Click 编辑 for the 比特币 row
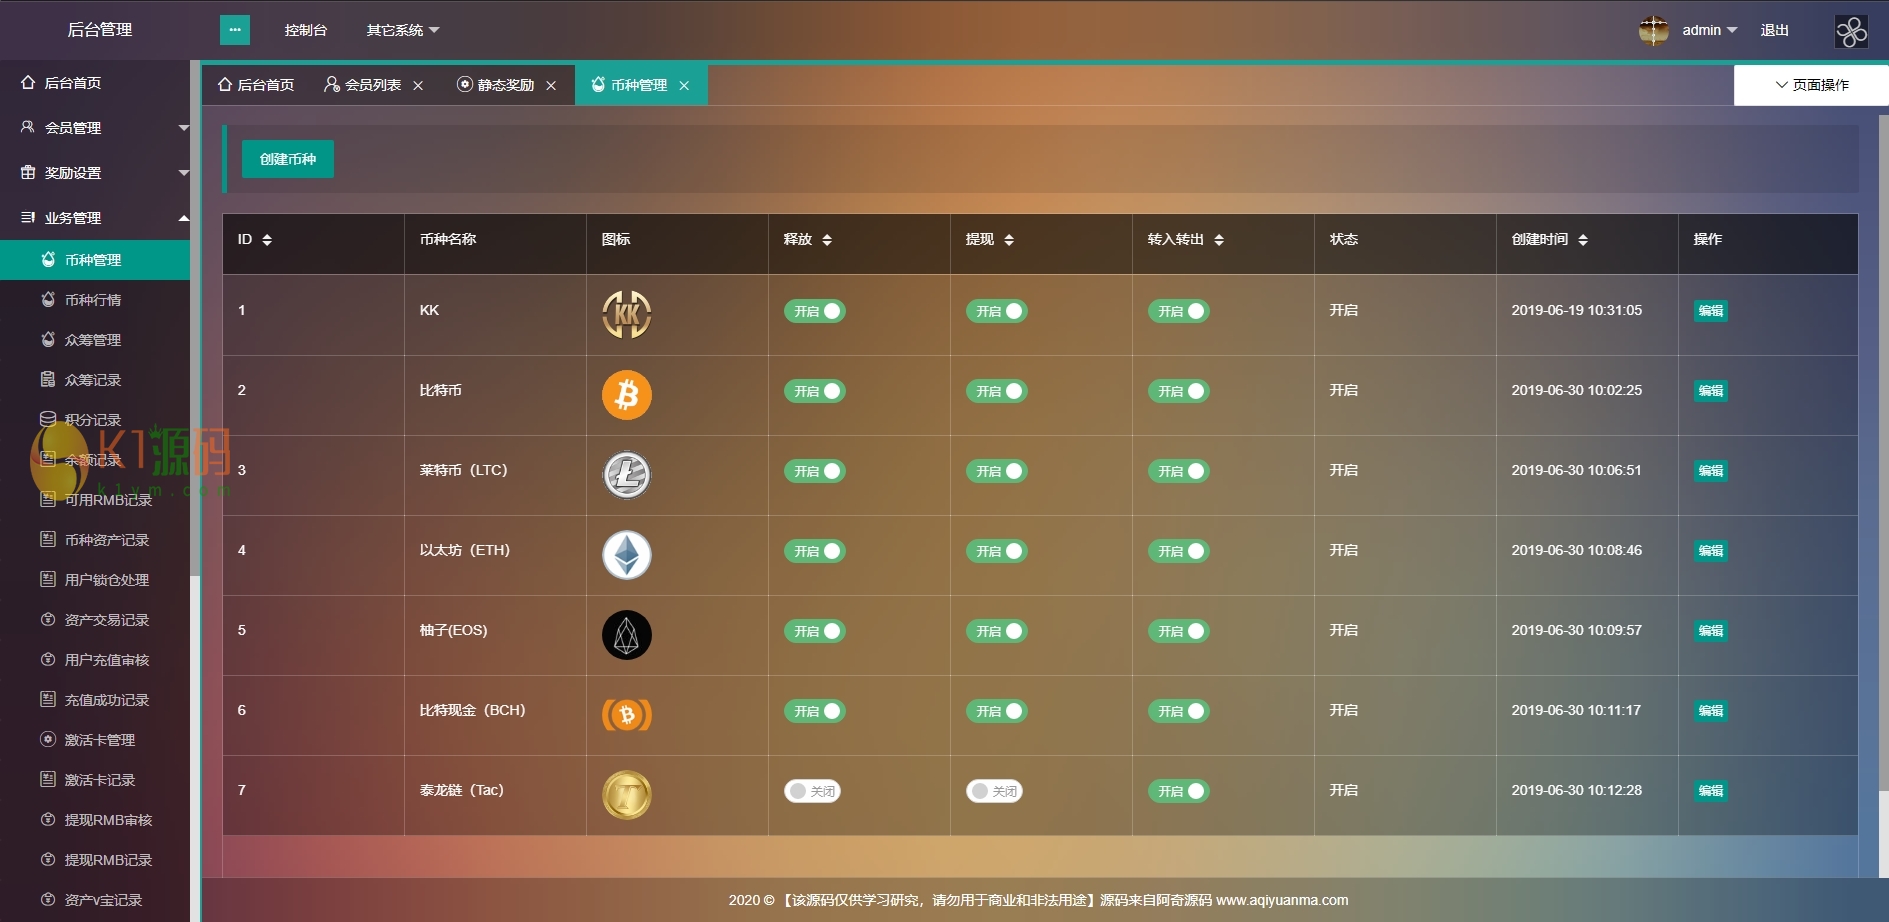 pos(1711,391)
